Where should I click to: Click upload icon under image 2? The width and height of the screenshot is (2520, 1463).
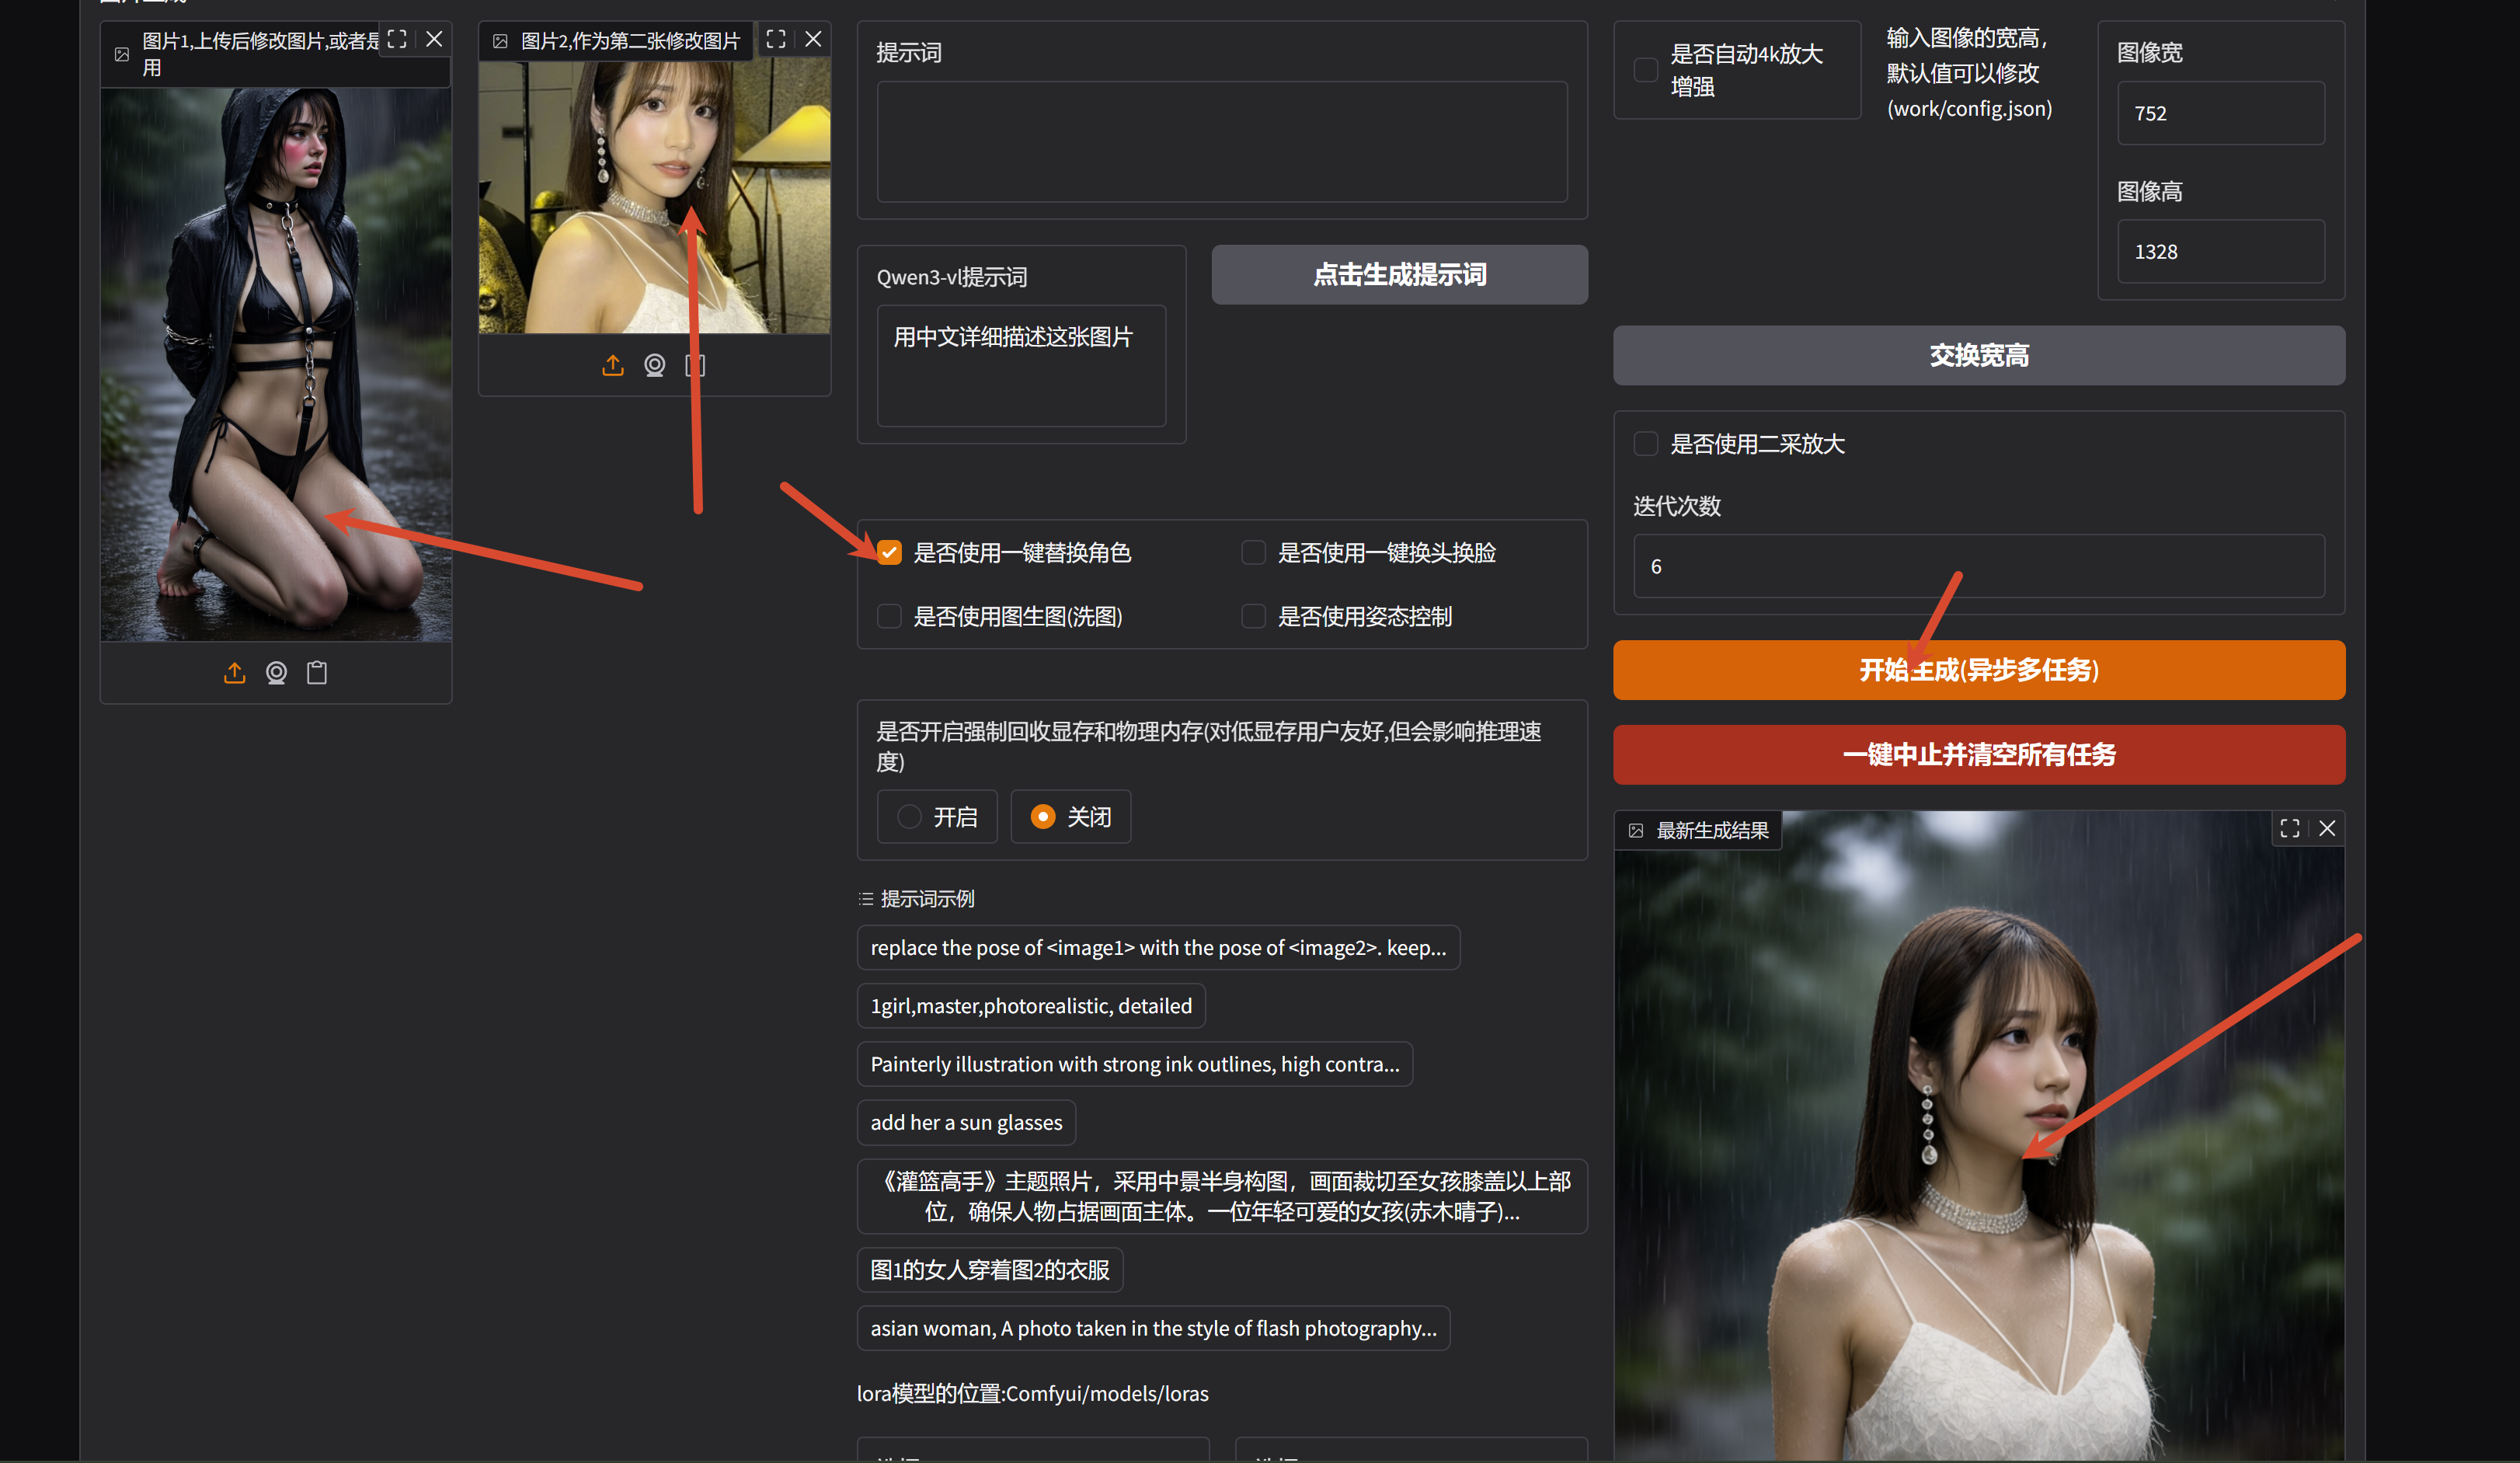[613, 366]
